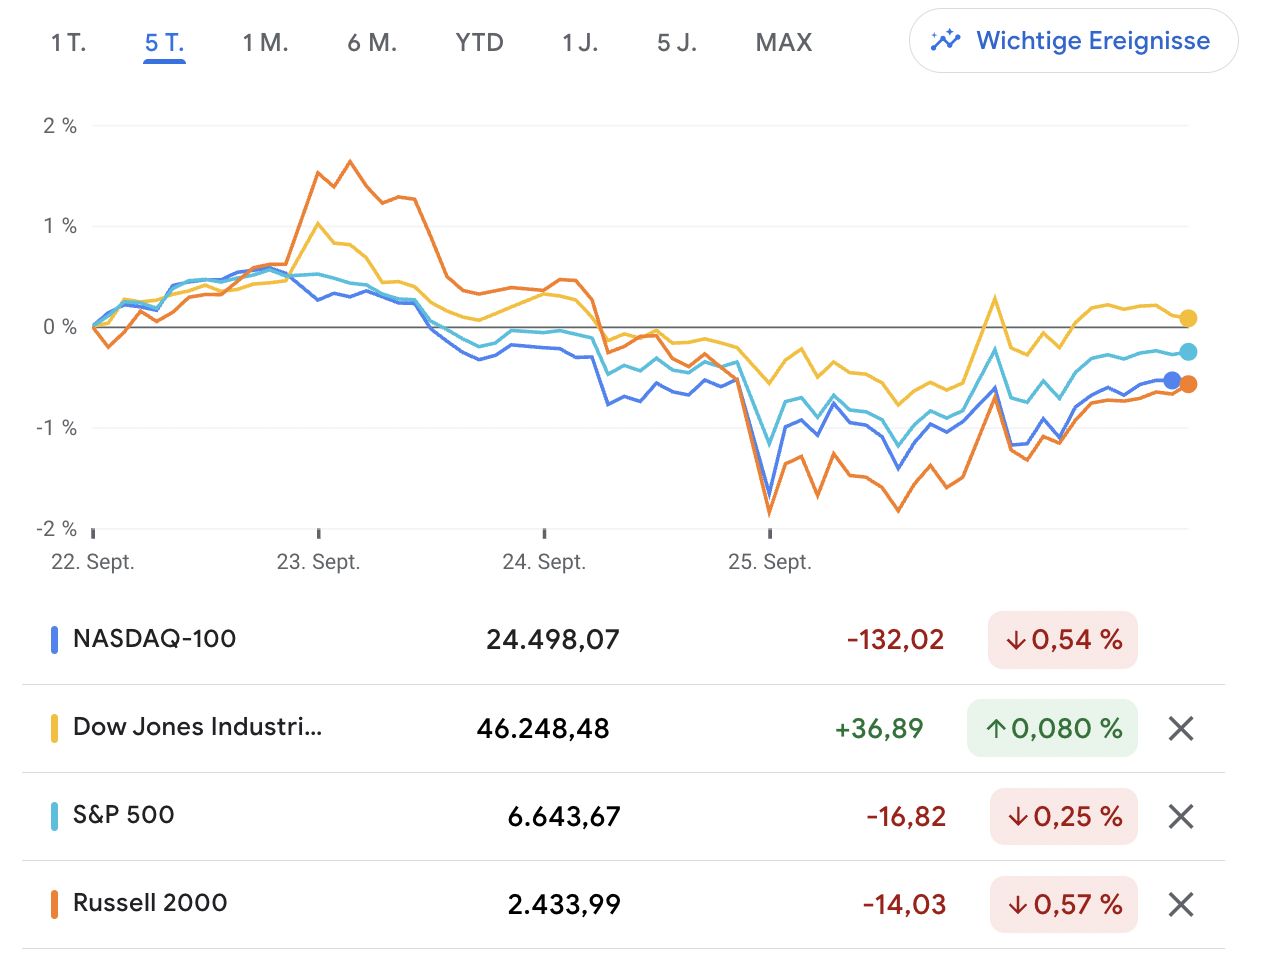Screen dimensions: 1268x964
Task: Remove S&P 500 from the comparison
Action: (x=1181, y=817)
